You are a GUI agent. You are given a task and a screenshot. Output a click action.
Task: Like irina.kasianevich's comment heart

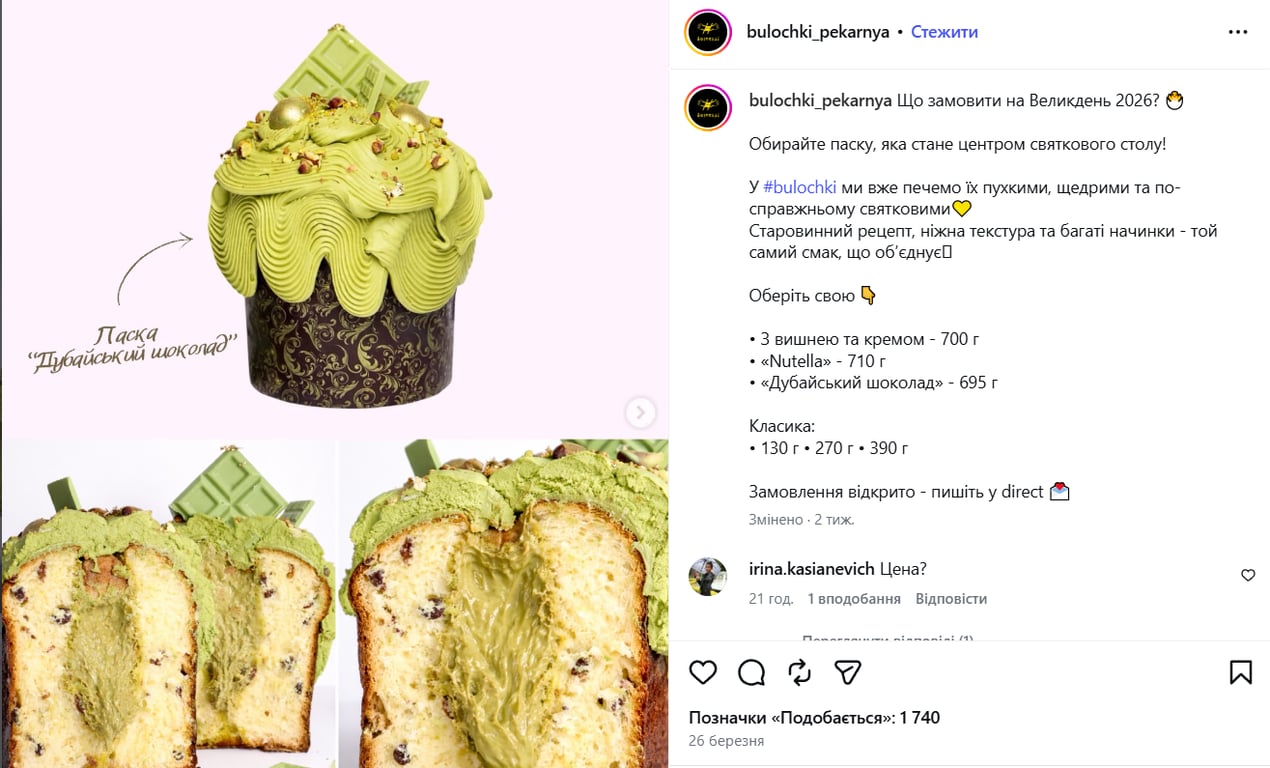tap(1248, 575)
